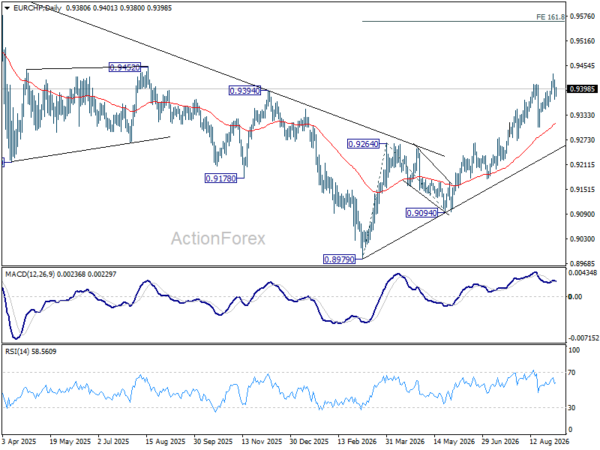
Task: Click the RSI(14) indicator label
Action: 17,351
